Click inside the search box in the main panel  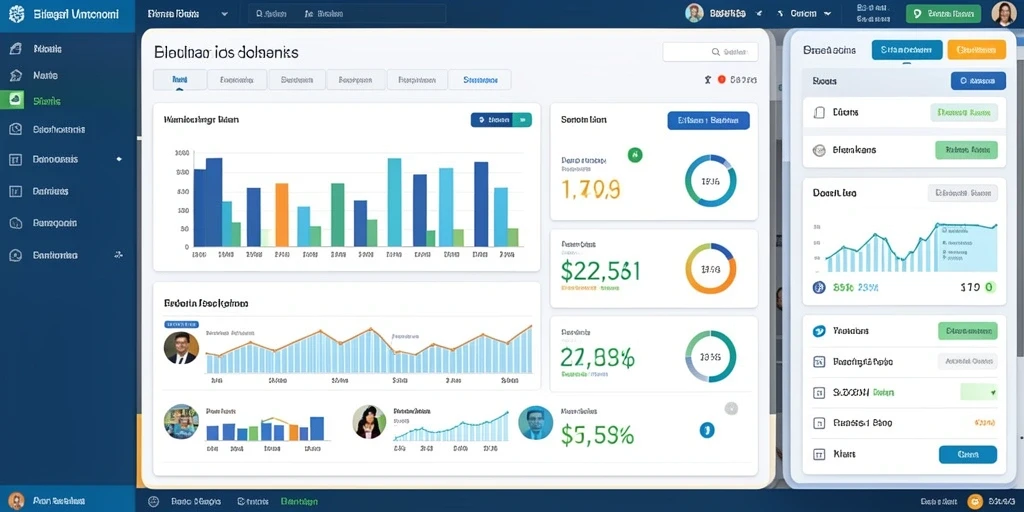(x=711, y=52)
